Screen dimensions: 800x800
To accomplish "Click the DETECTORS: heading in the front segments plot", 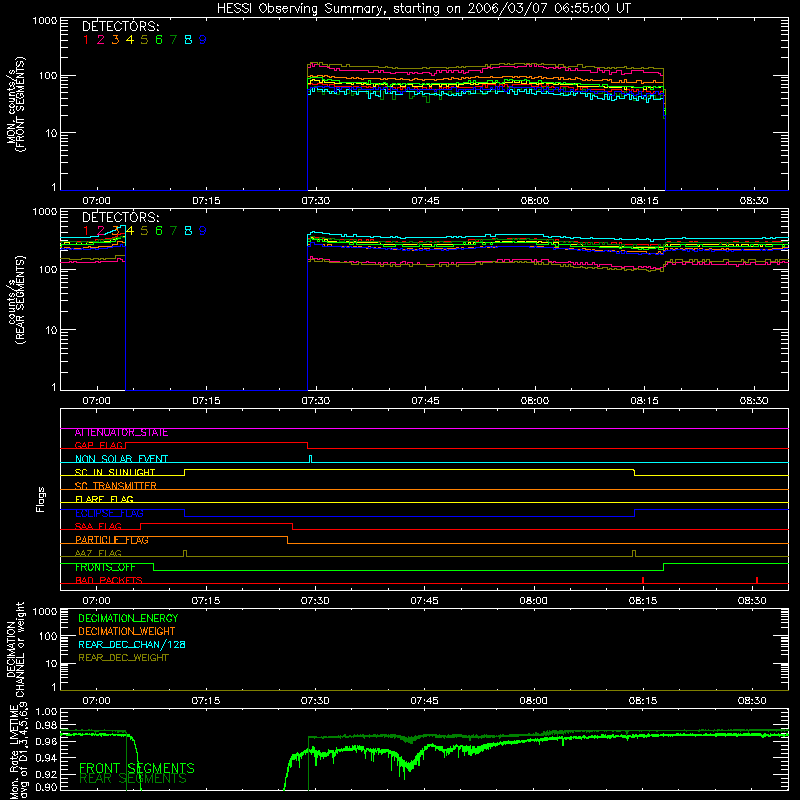I will point(121,26).
